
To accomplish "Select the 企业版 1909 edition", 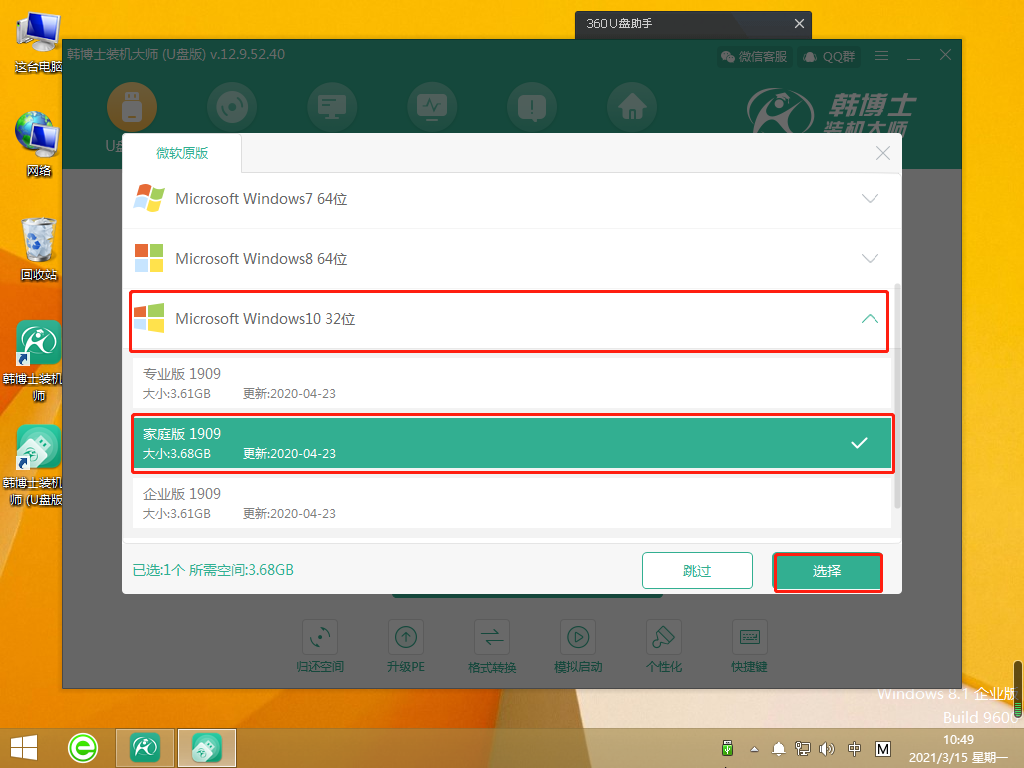I will (511, 503).
